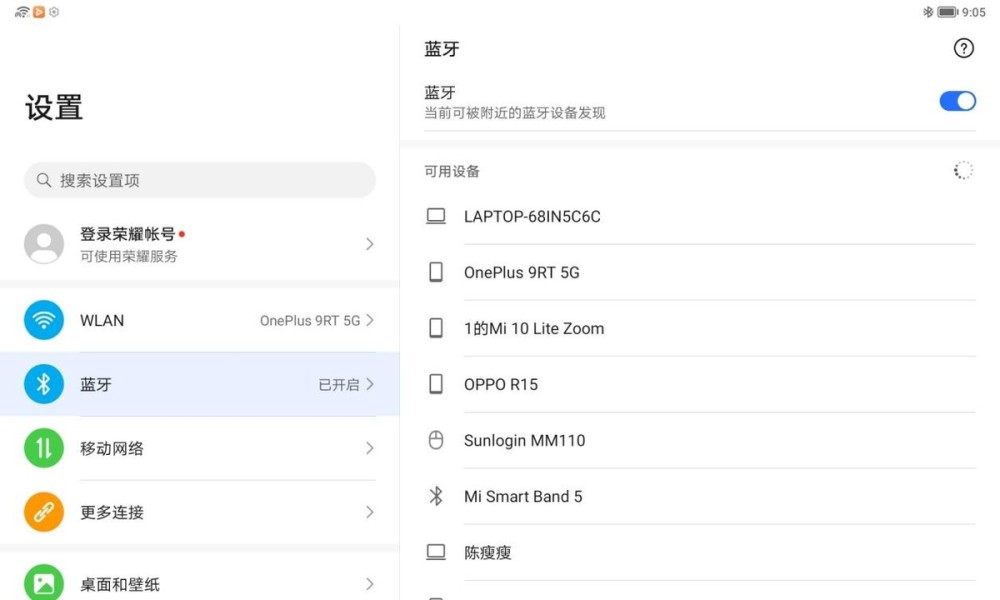The height and width of the screenshot is (600, 1000).
Task: Tap the WLAN row chevron arrow
Action: click(x=369, y=320)
